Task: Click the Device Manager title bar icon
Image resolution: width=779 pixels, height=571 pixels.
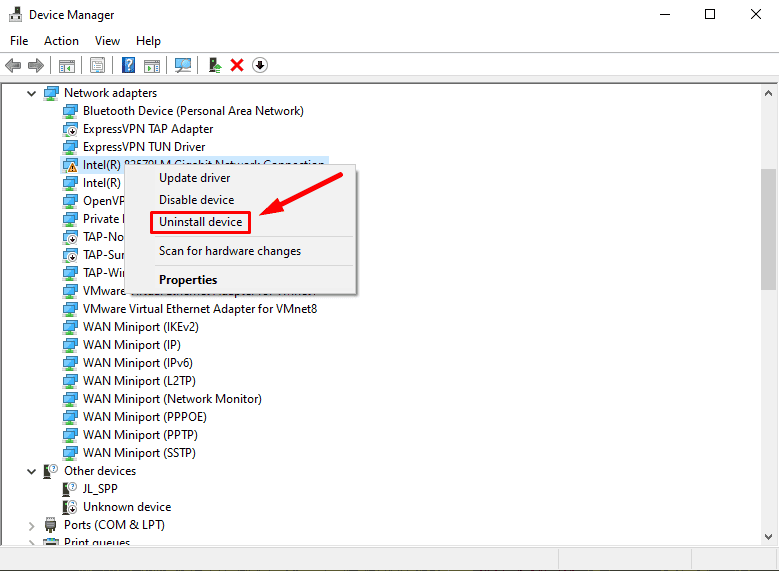Action: (15, 14)
